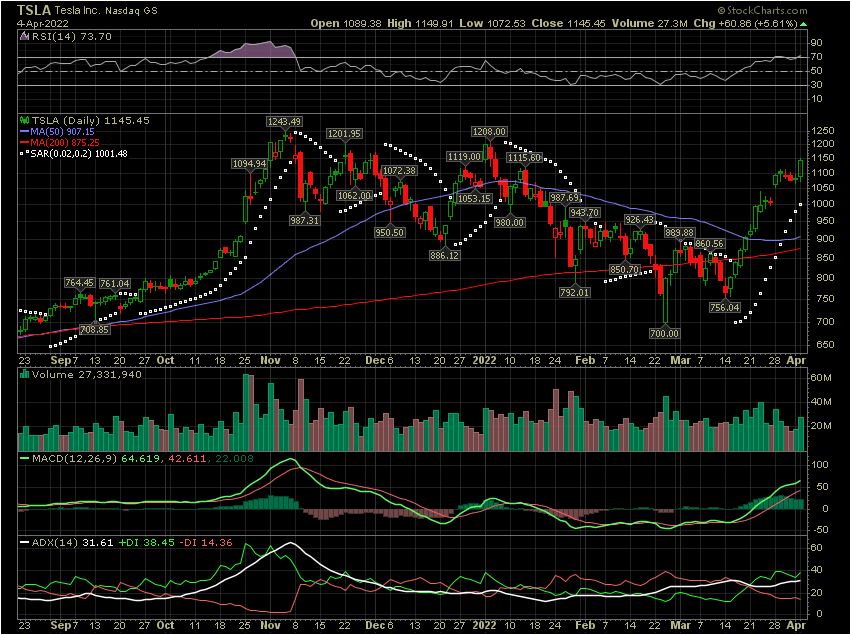850x635 pixels.
Task: Click the '1201.95' price label
Action: pyautogui.click(x=344, y=133)
